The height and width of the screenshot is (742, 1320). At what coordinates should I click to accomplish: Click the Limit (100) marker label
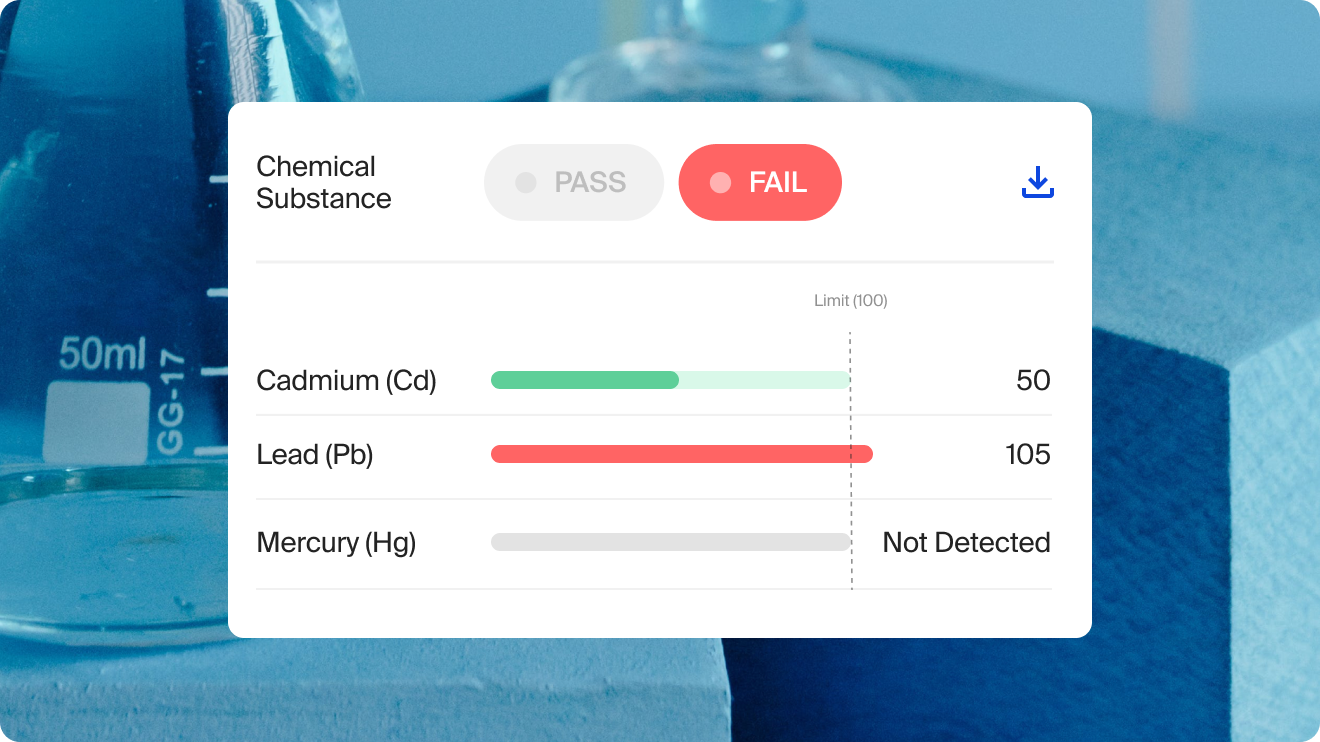coord(850,300)
